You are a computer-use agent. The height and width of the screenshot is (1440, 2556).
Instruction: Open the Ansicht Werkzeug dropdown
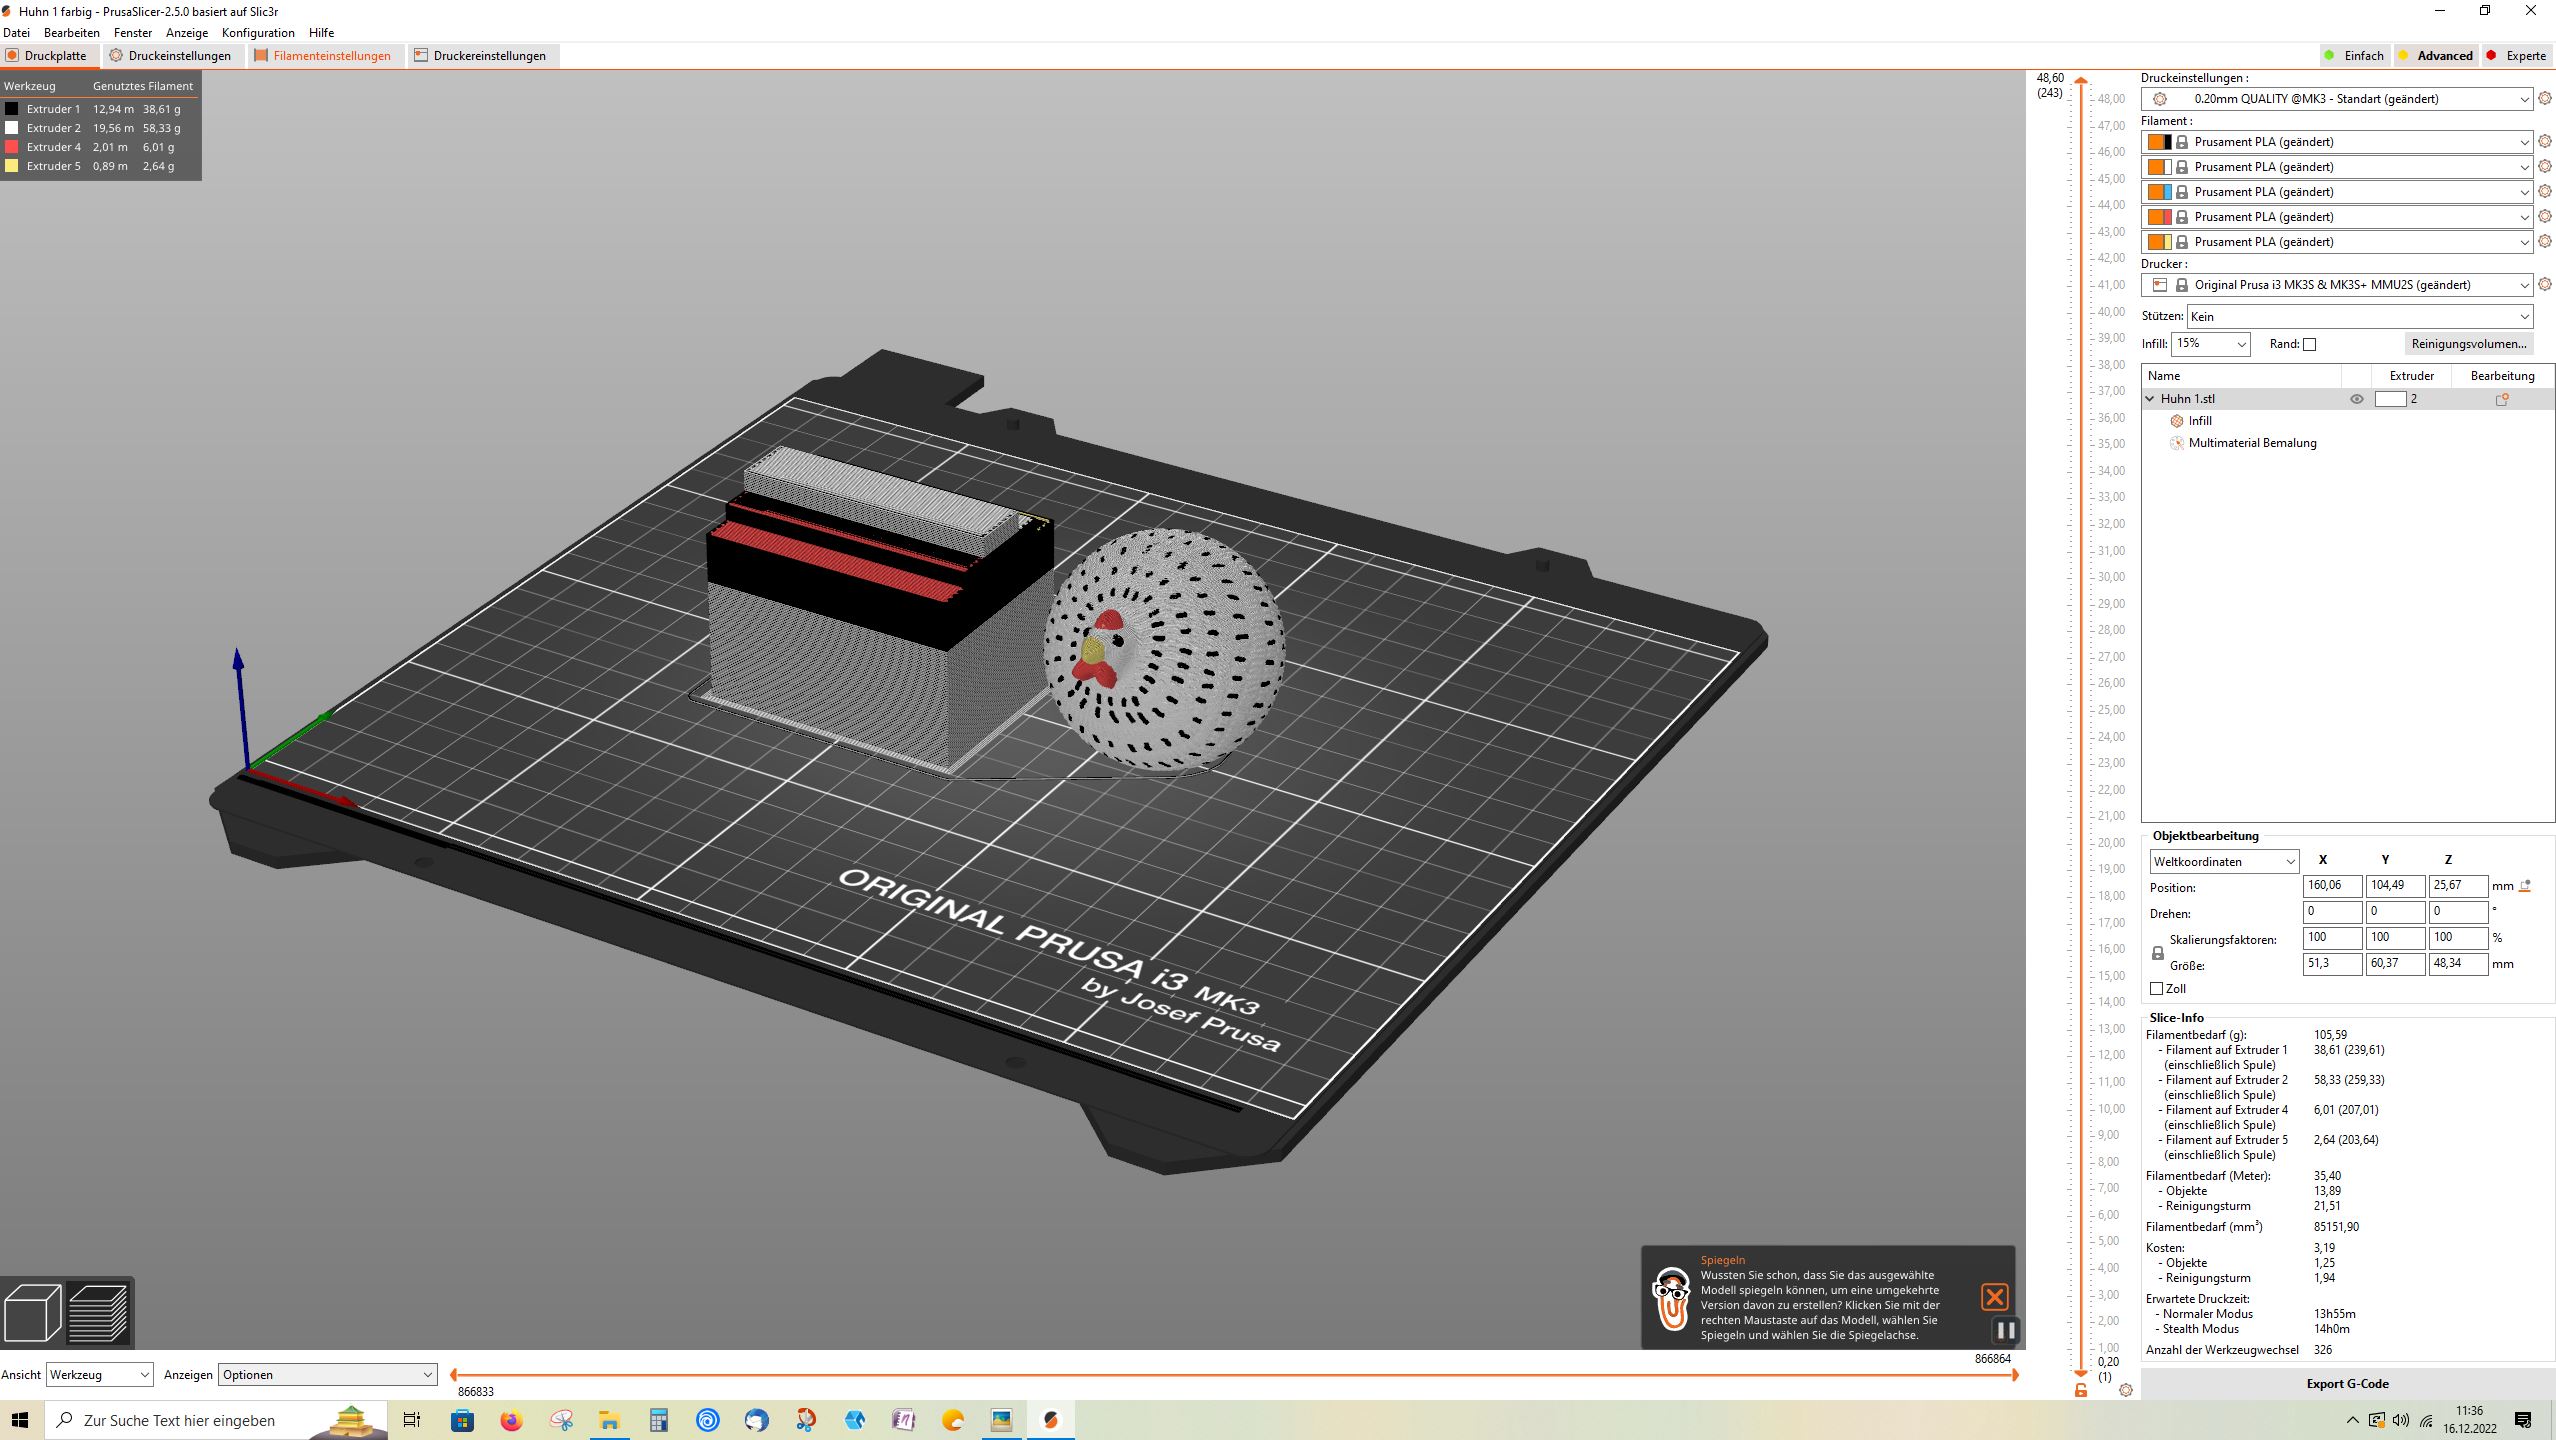coord(100,1375)
